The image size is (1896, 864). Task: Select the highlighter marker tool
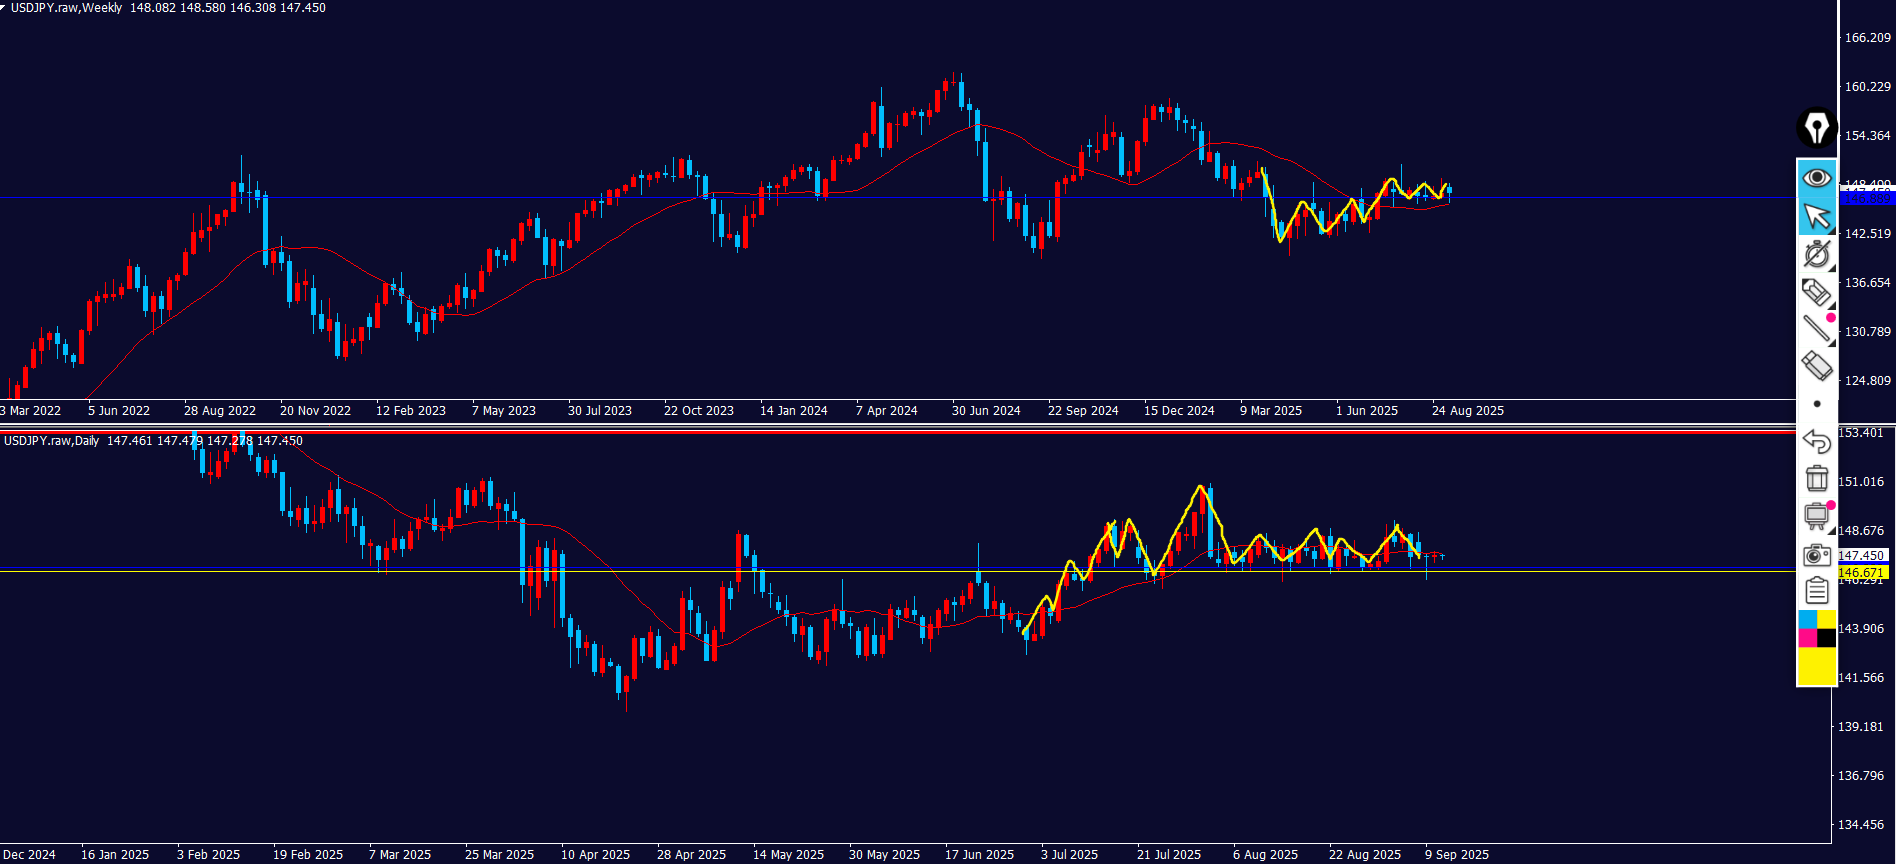click(x=1816, y=292)
